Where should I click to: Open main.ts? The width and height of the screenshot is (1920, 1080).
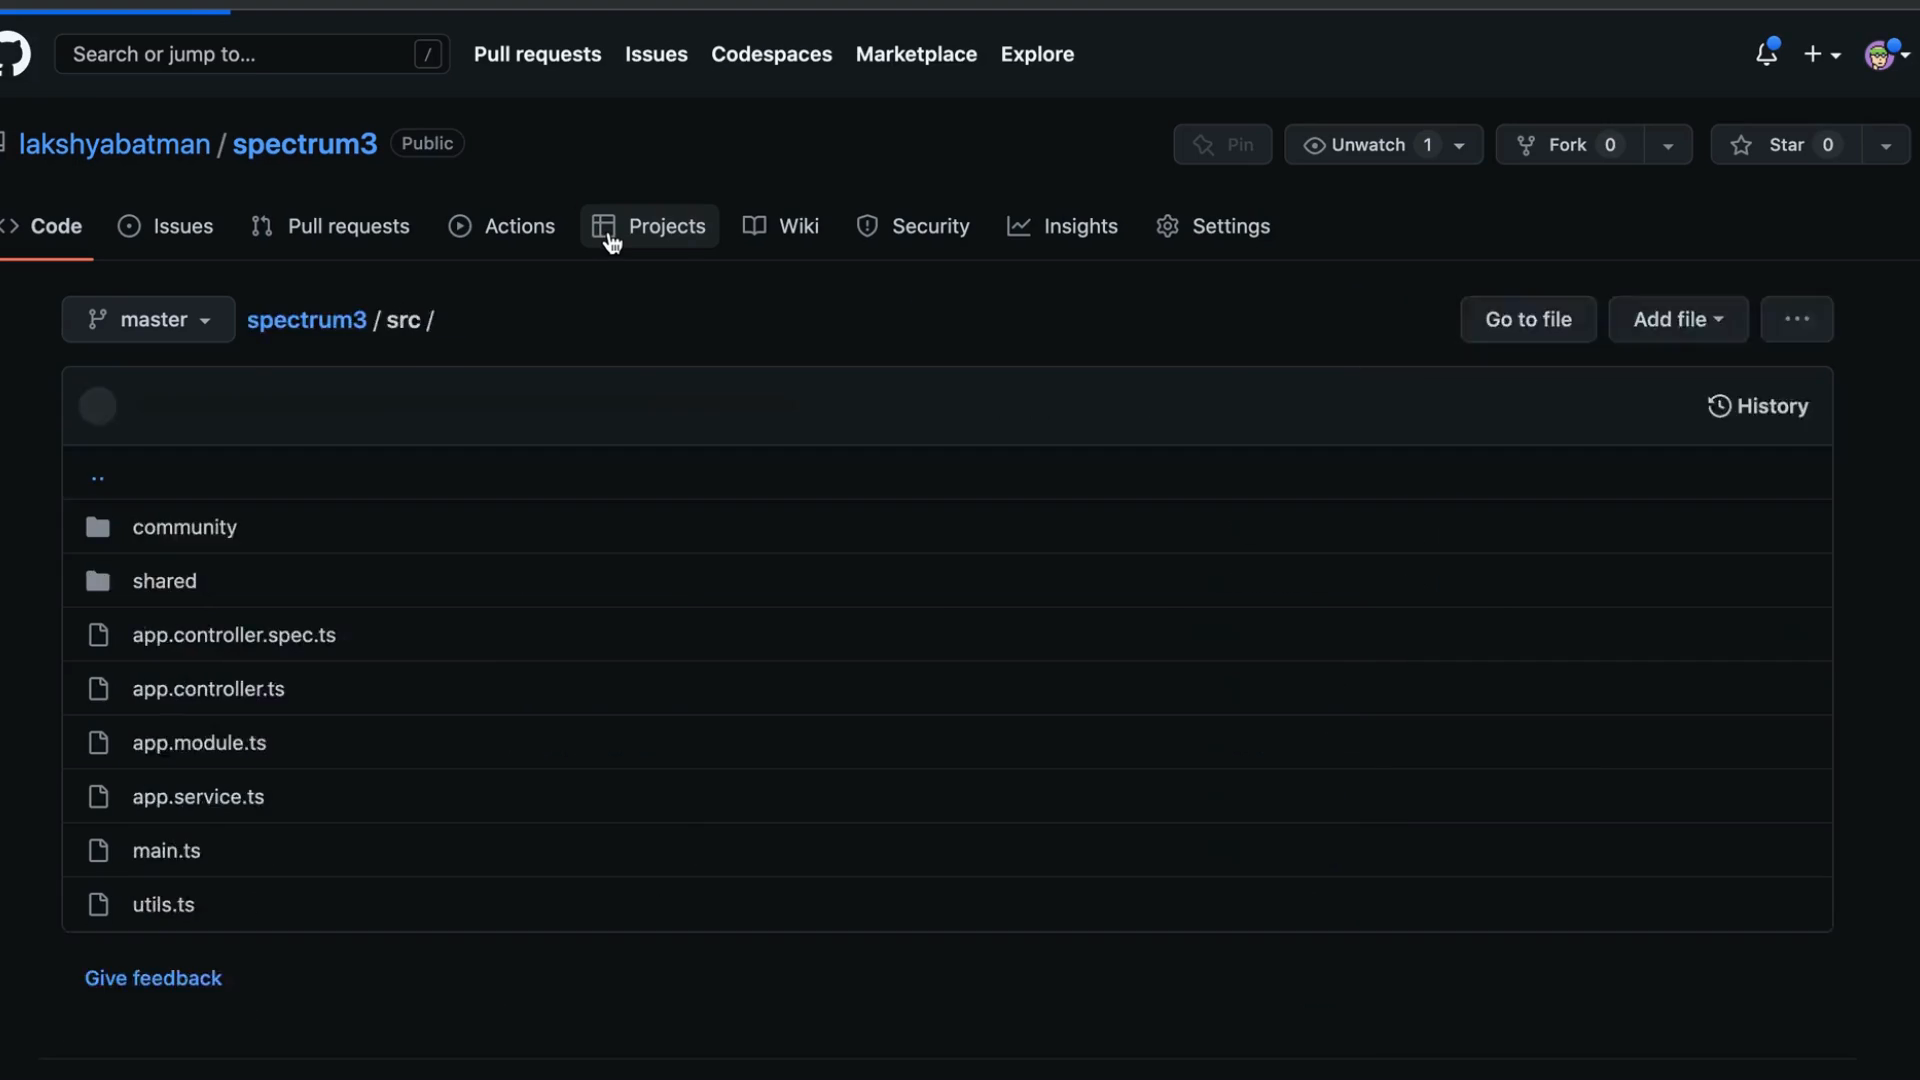[167, 851]
